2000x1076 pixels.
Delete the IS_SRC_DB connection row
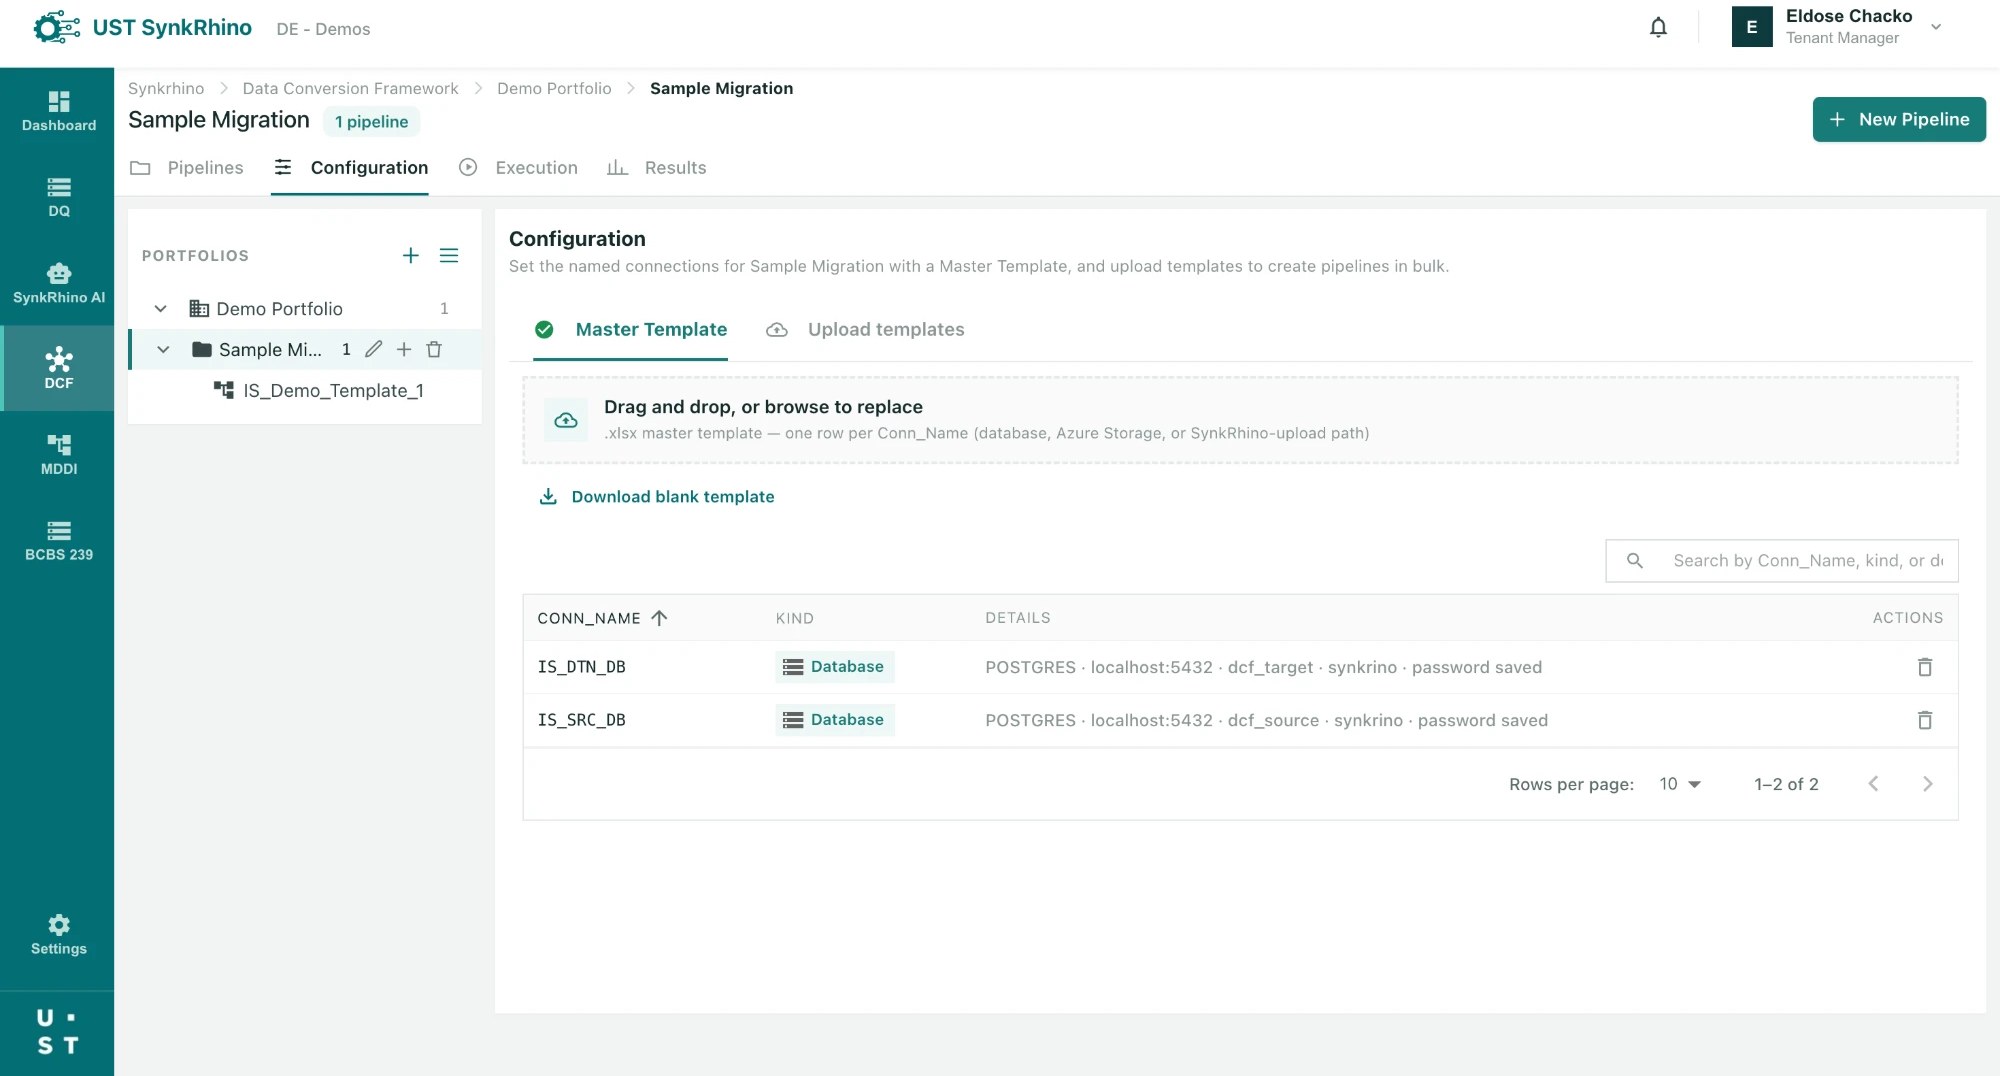(x=1924, y=720)
